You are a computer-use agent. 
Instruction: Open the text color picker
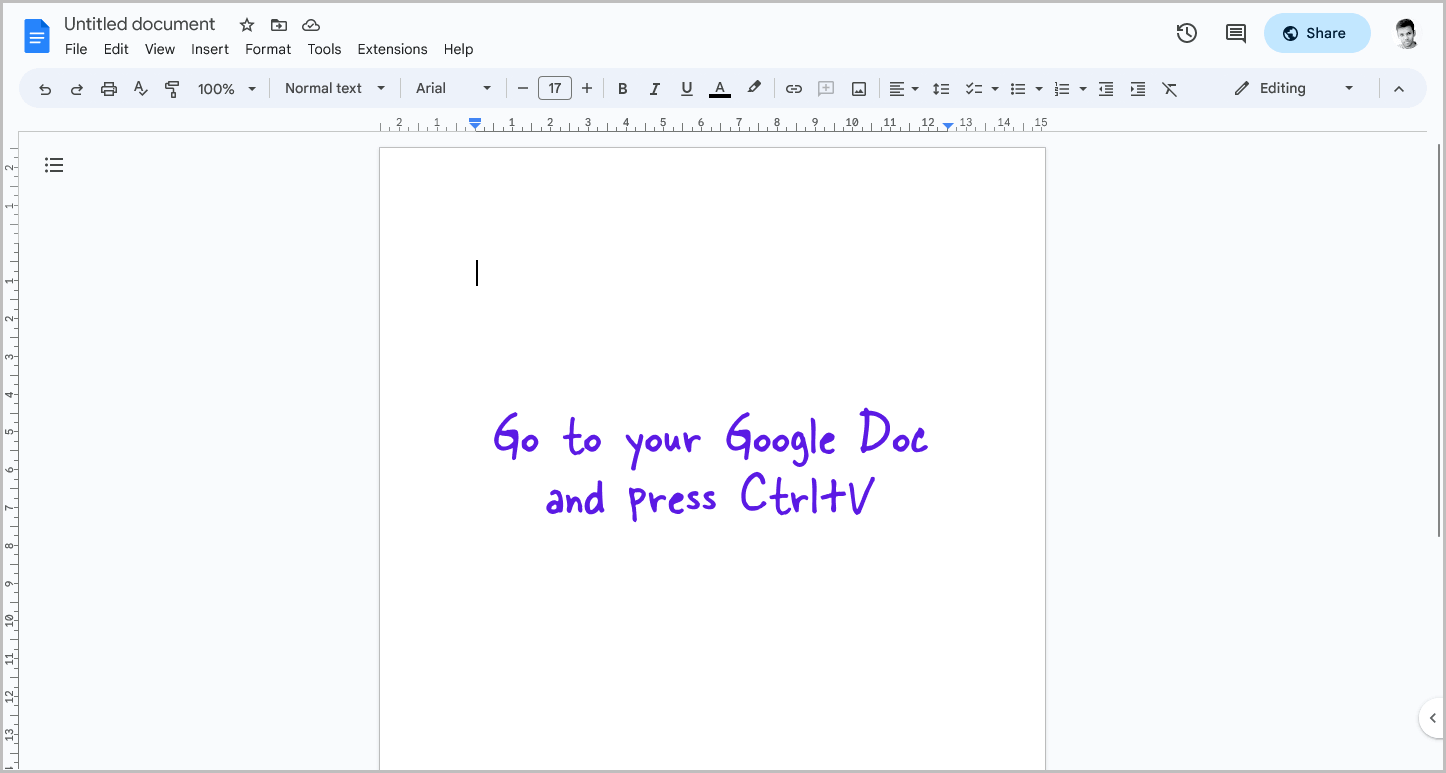720,89
